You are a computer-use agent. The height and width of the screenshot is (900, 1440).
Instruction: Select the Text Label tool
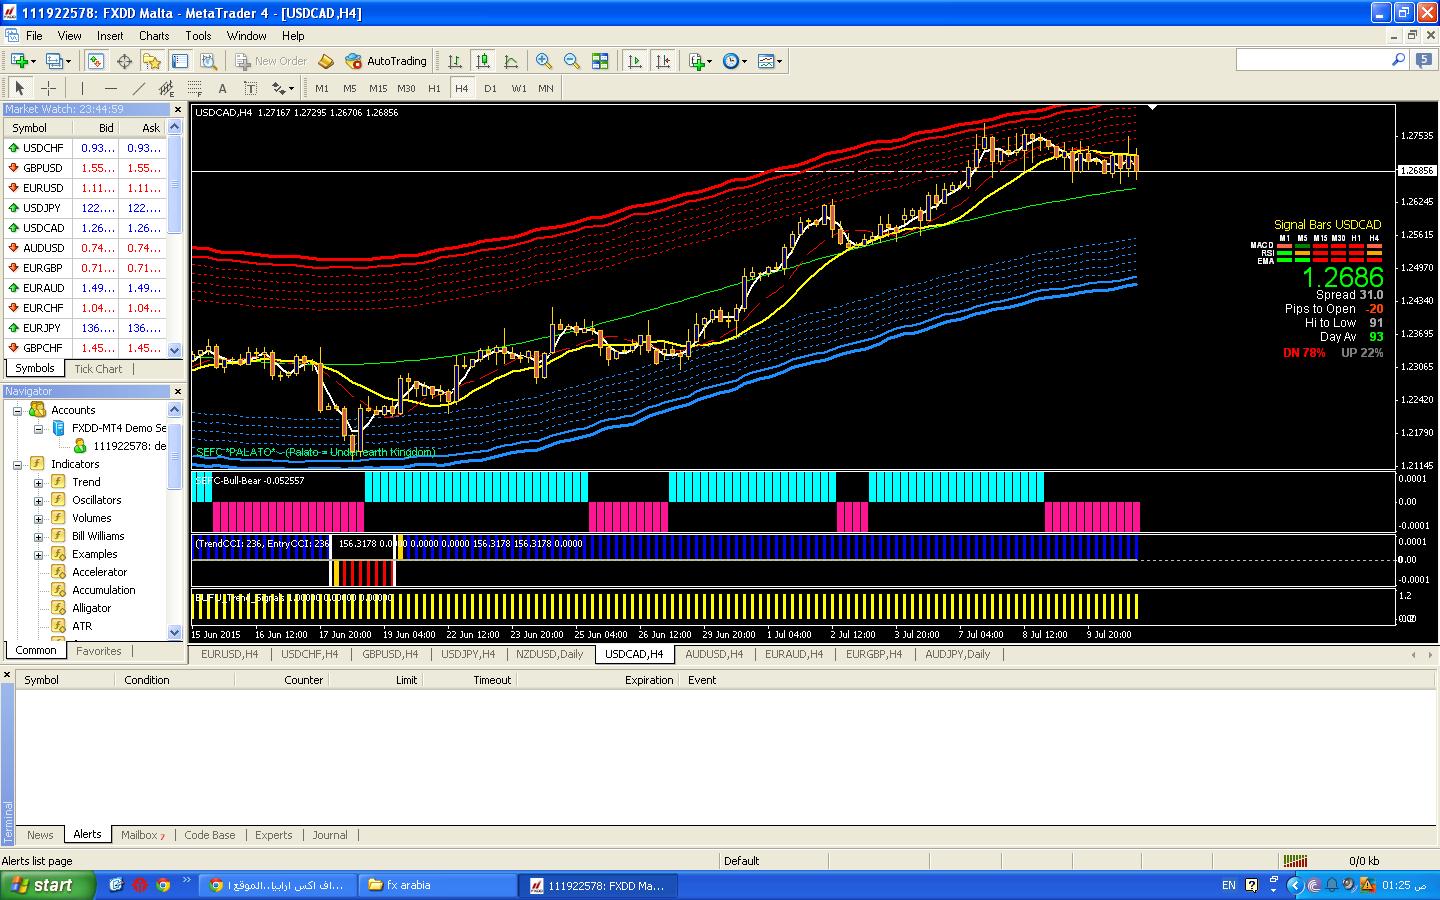251,88
